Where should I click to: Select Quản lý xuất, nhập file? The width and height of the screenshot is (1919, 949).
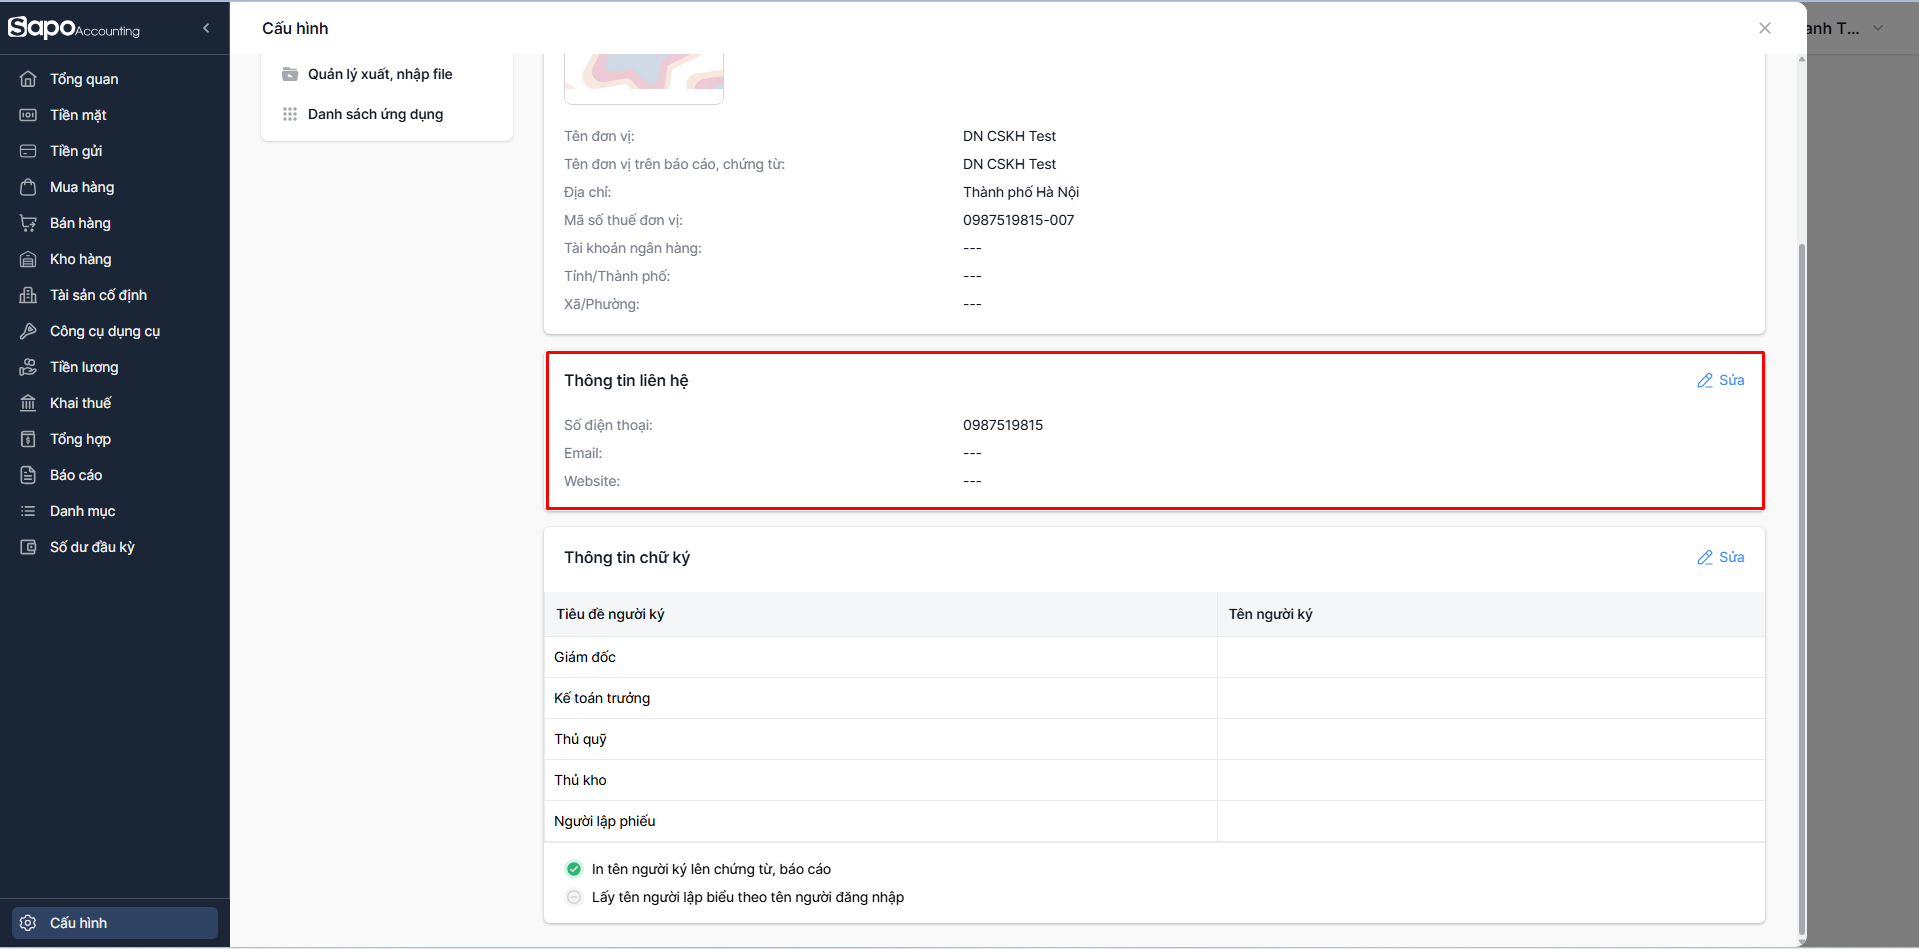380,74
